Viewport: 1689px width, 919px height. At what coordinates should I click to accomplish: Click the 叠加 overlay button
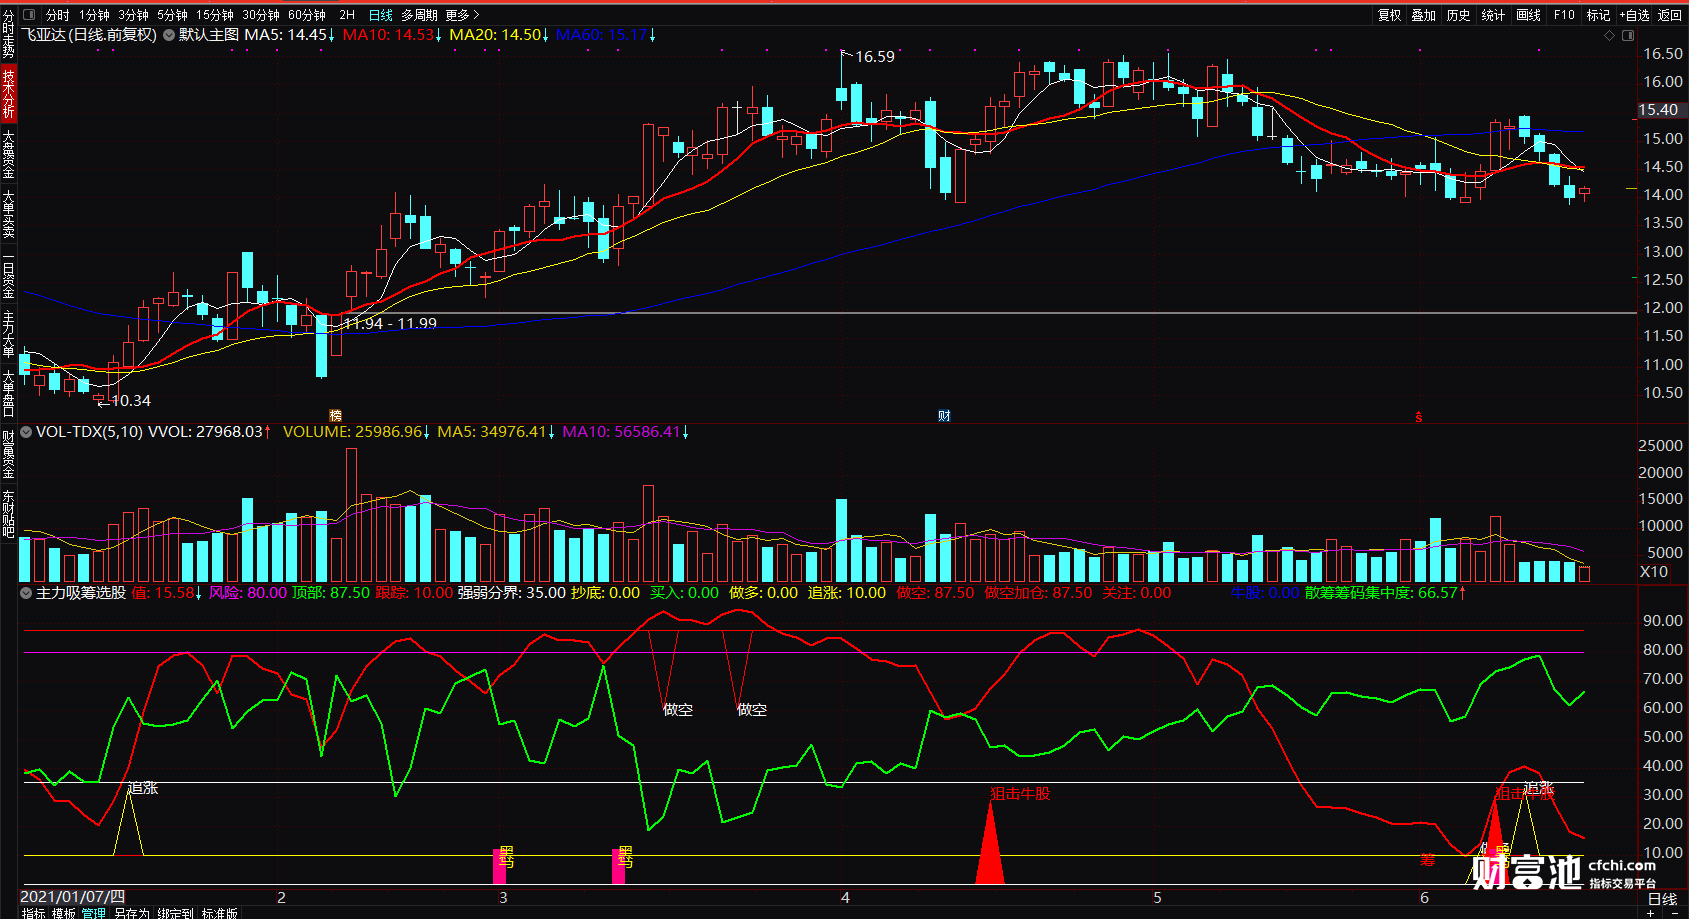[x=1424, y=15]
